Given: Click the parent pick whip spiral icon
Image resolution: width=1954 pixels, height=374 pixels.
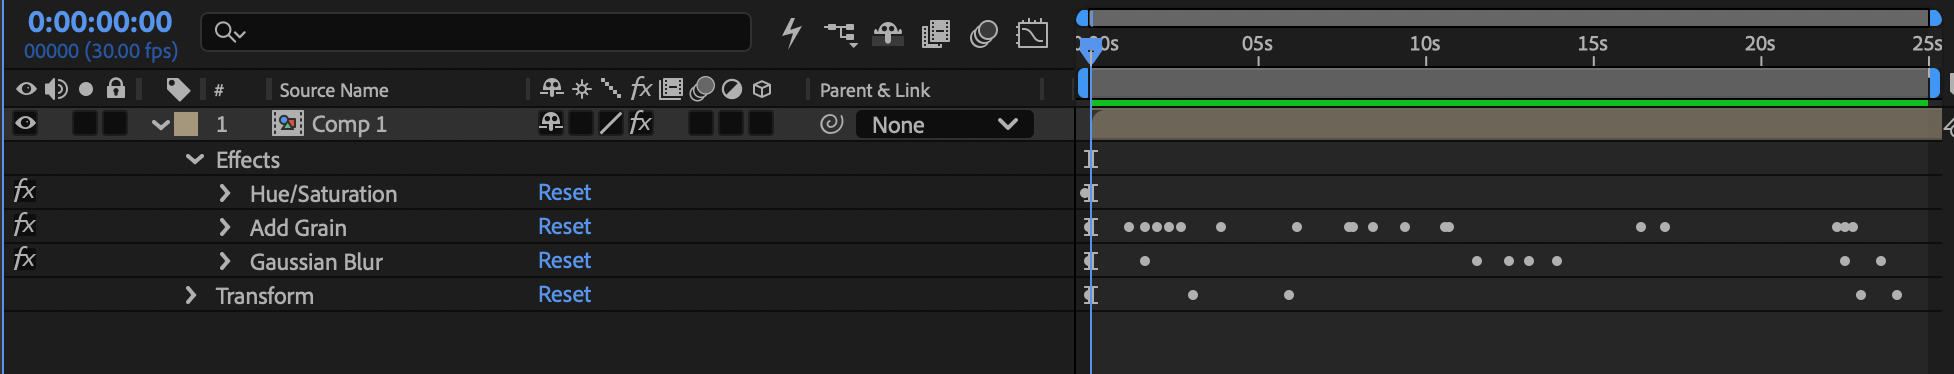Looking at the screenshot, I should click(x=831, y=124).
